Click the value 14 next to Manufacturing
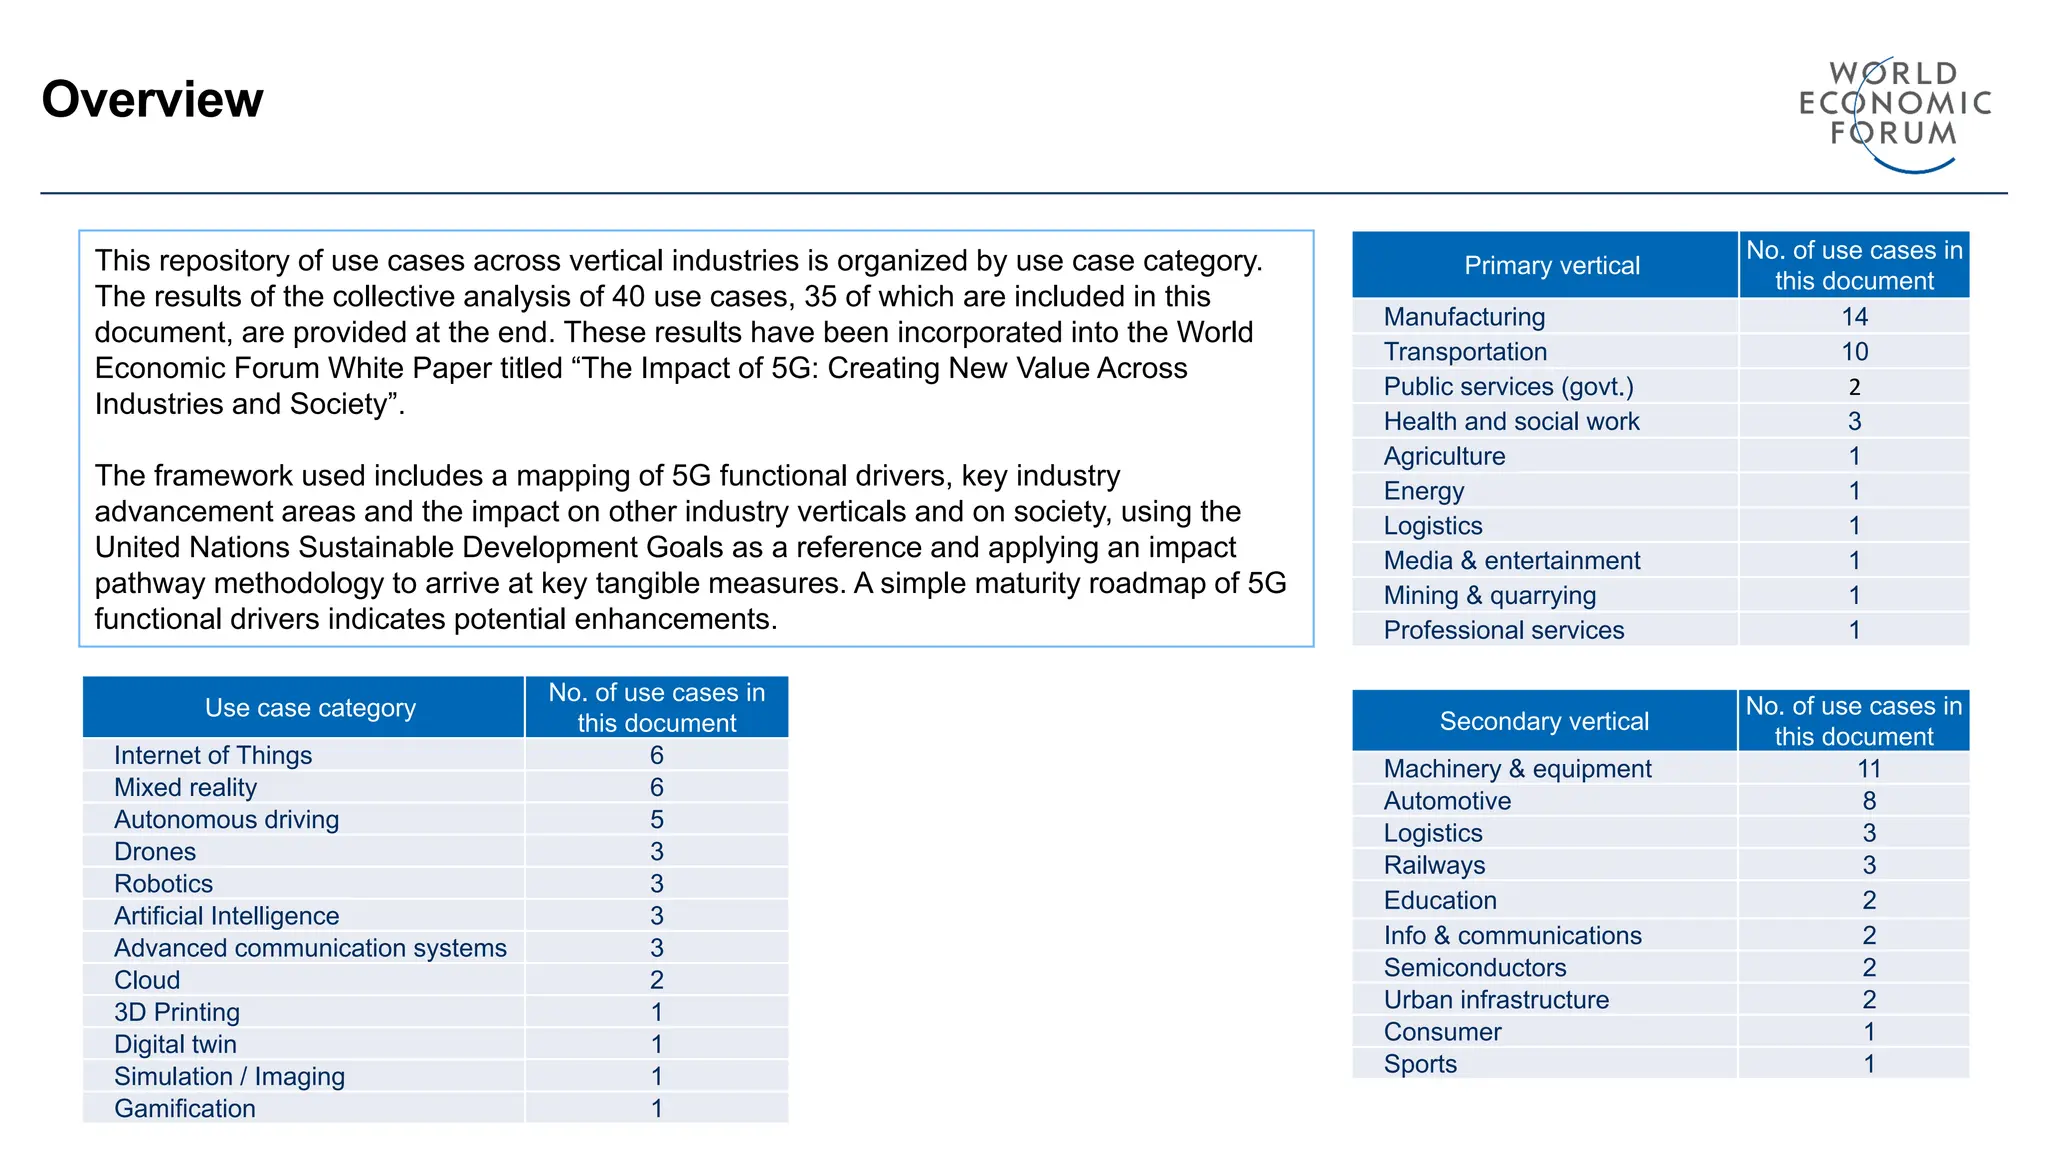 tap(1854, 317)
